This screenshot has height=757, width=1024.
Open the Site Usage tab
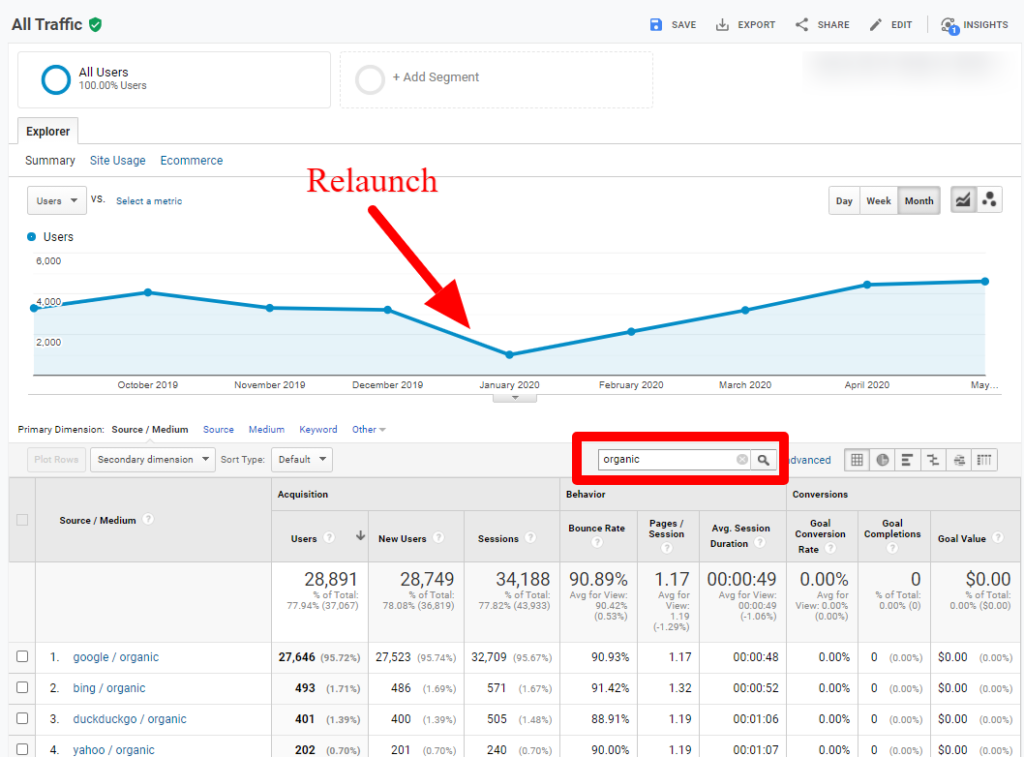pos(117,160)
